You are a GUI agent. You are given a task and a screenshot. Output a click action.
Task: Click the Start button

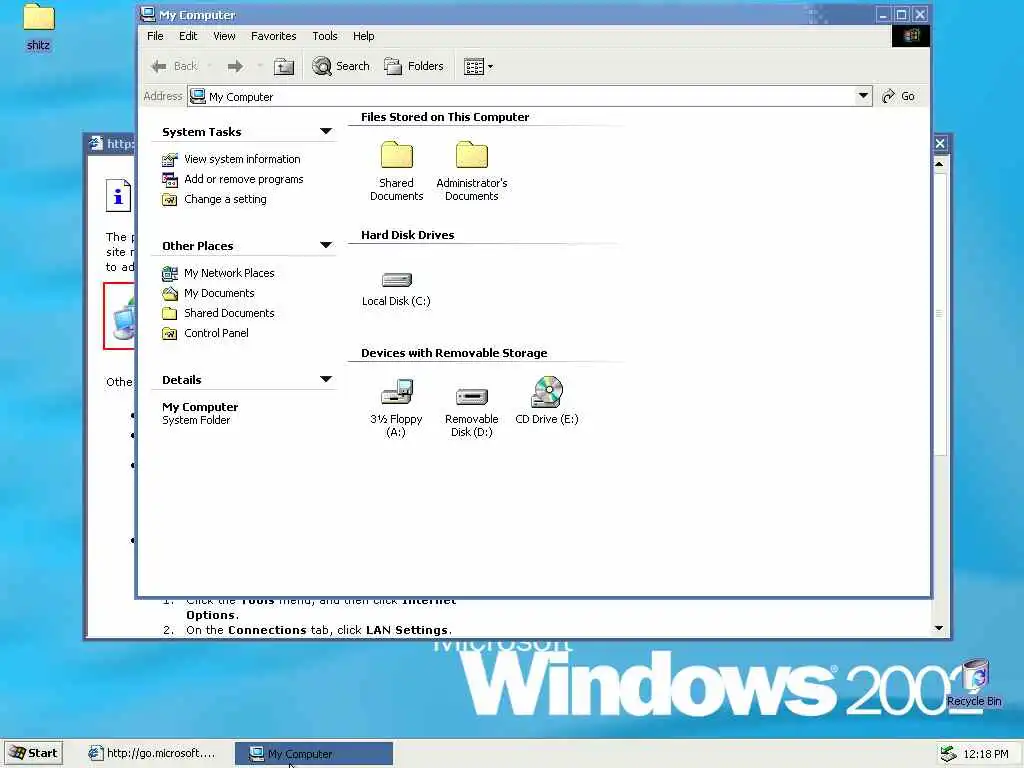coord(34,753)
